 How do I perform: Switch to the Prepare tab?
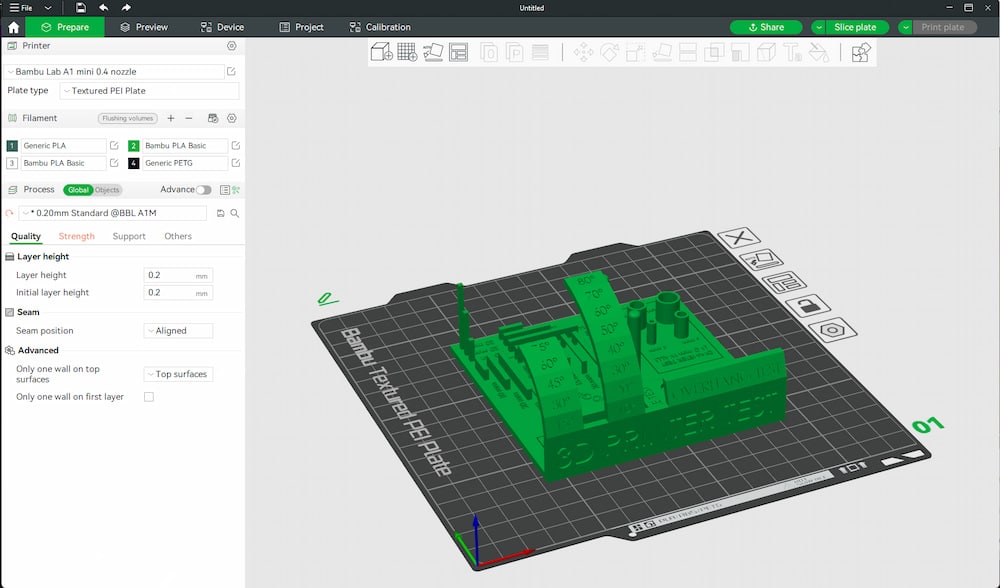[65, 27]
